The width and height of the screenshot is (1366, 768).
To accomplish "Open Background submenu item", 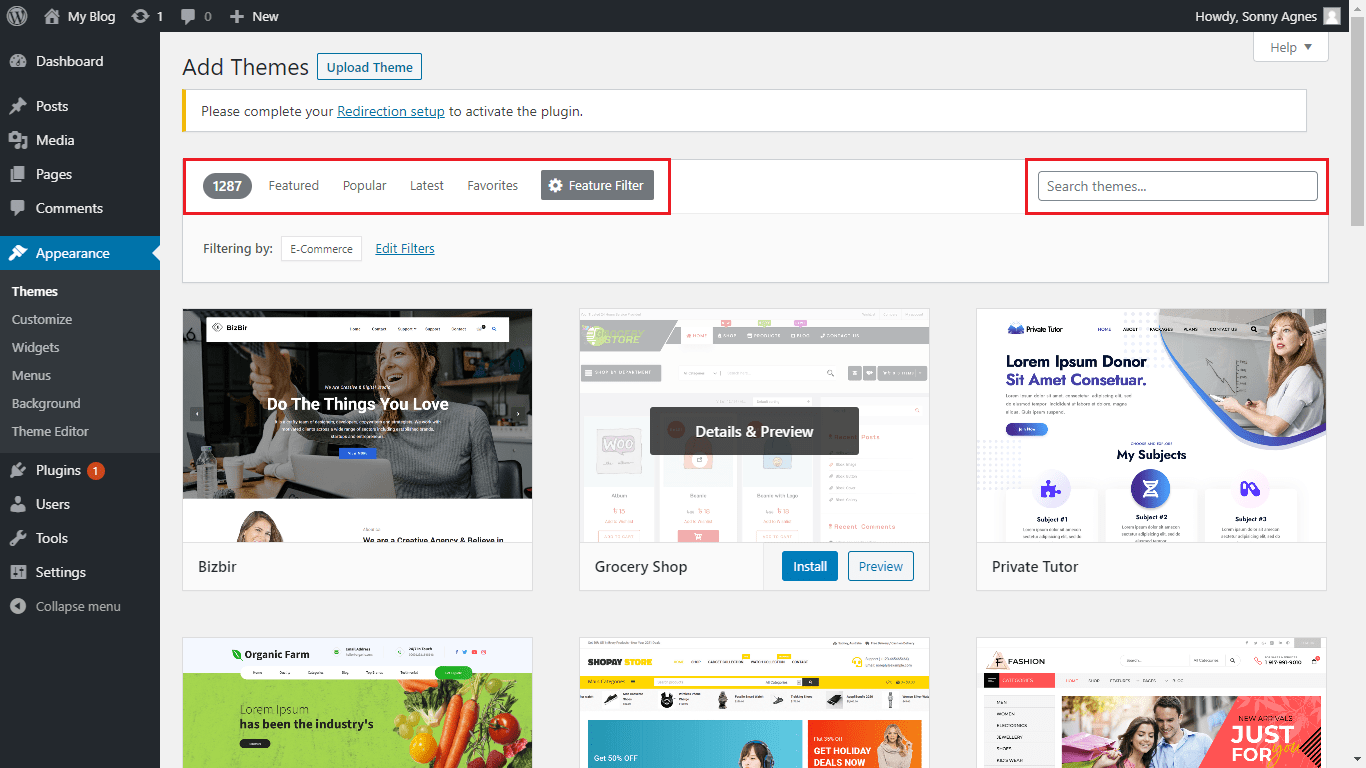I will click(x=46, y=403).
